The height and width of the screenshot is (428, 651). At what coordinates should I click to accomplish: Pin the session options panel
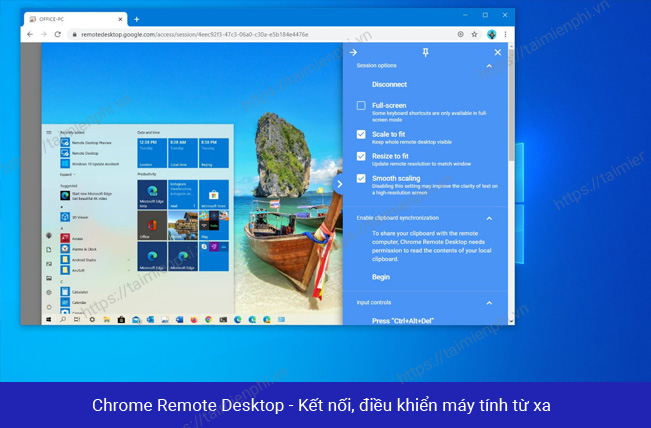point(425,52)
